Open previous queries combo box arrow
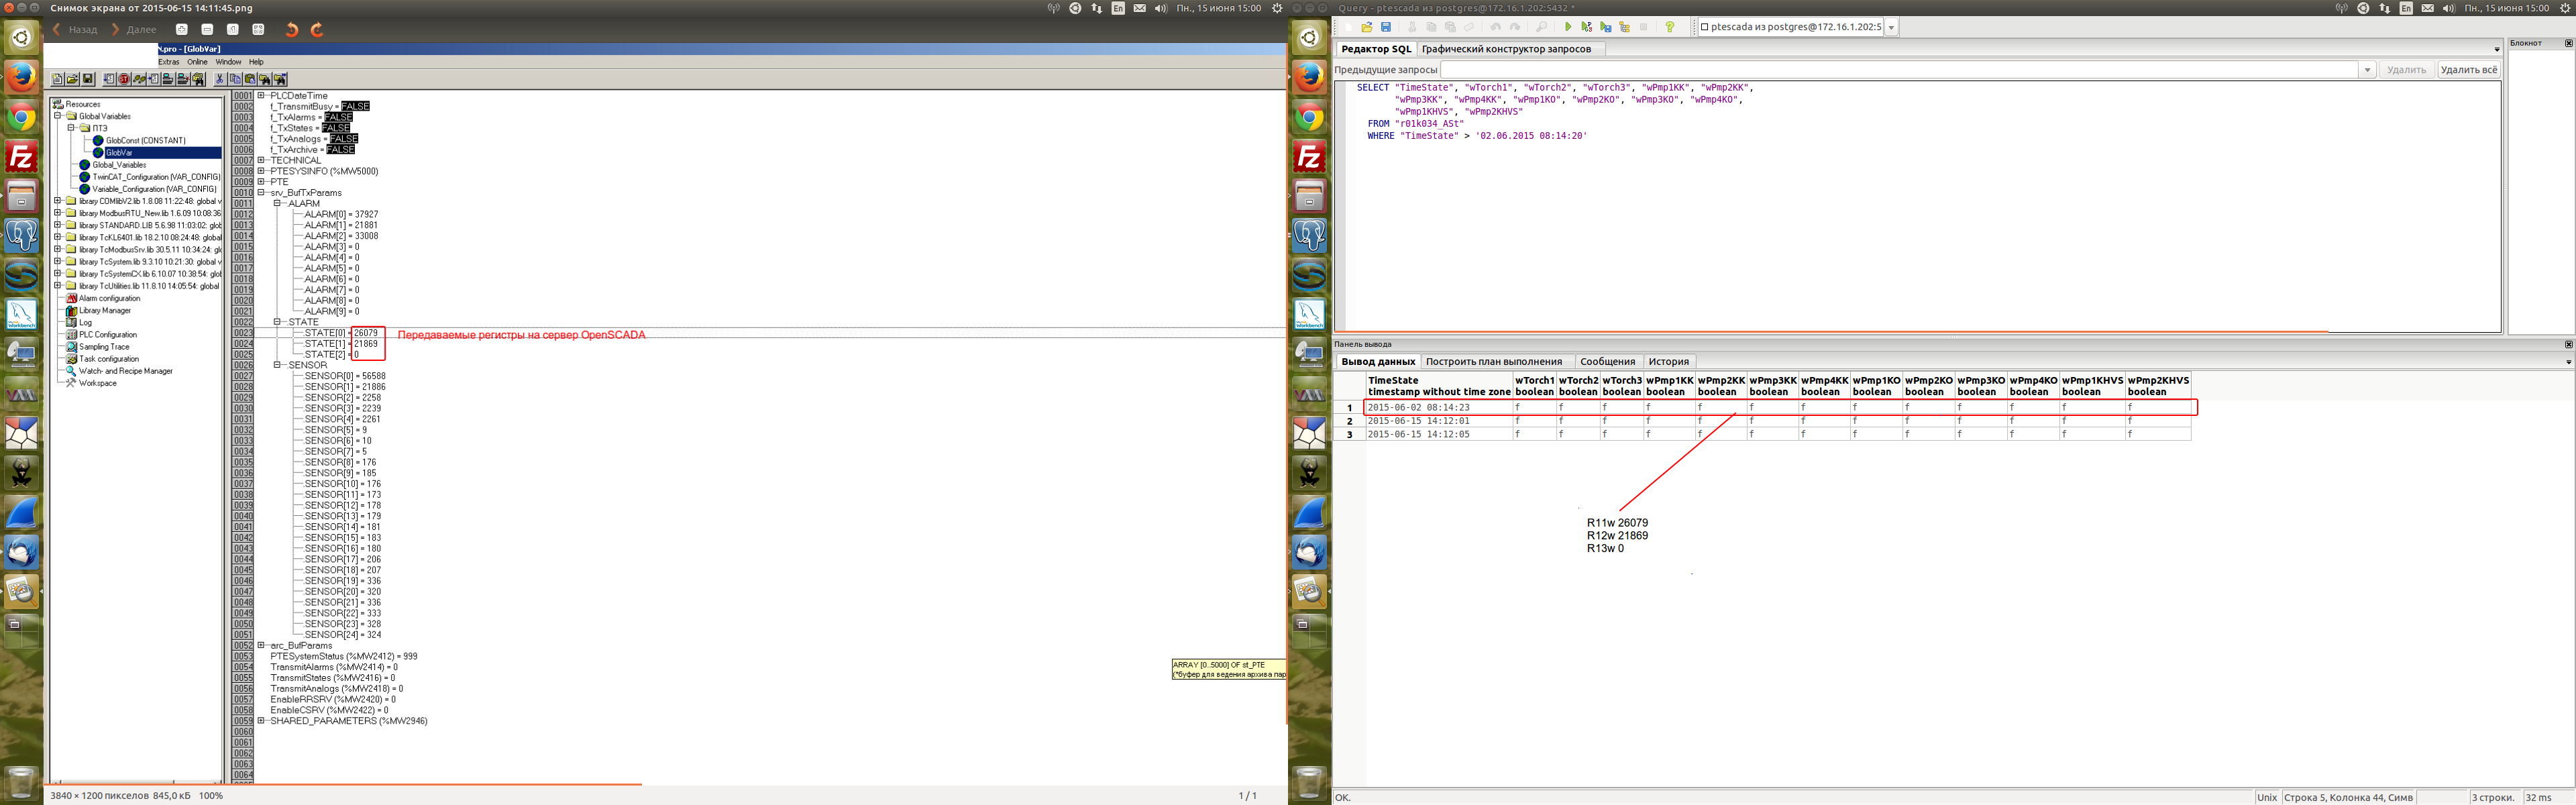Screen dimensions: 2576x805 [x=2367, y=70]
